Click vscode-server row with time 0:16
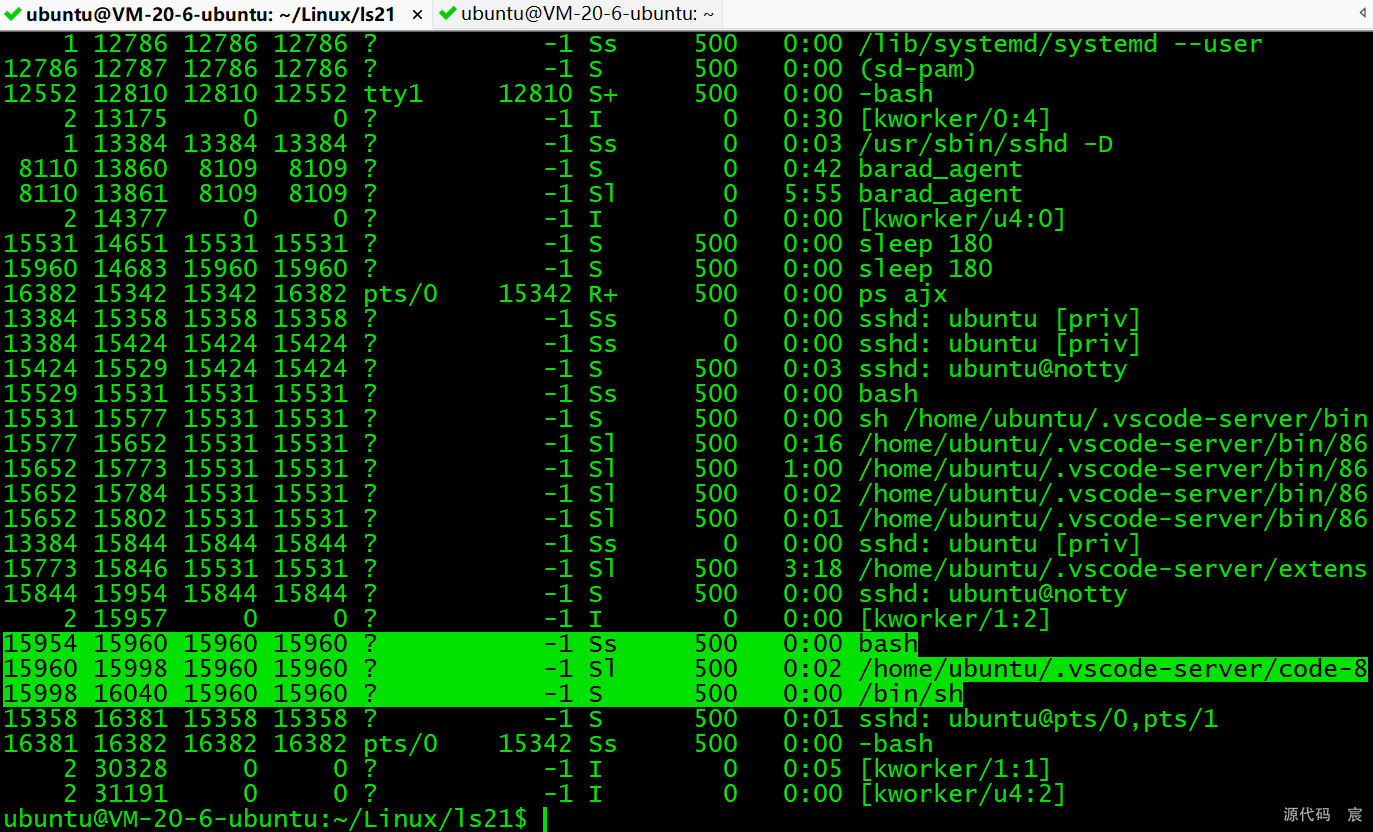This screenshot has height=832, width=1373. pyautogui.click(x=685, y=444)
